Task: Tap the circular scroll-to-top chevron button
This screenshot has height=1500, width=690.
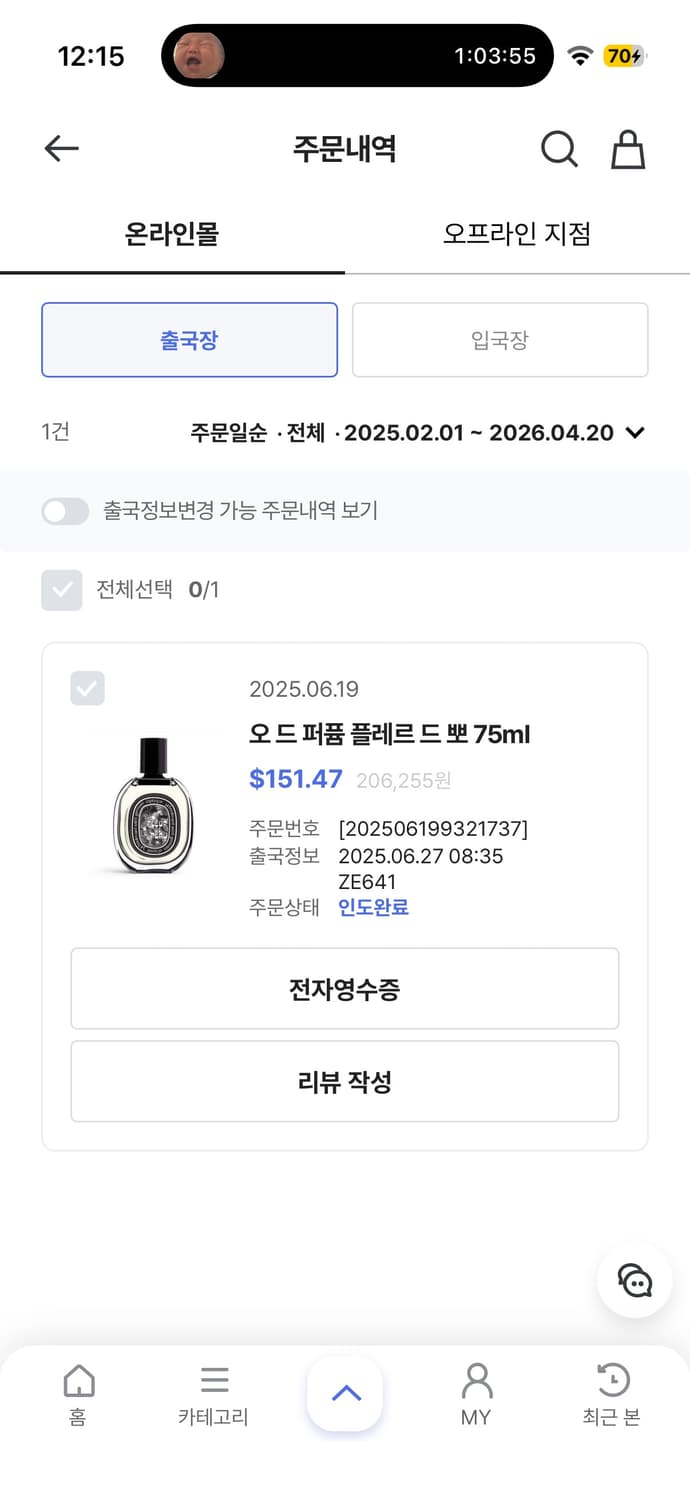Action: pos(345,1390)
